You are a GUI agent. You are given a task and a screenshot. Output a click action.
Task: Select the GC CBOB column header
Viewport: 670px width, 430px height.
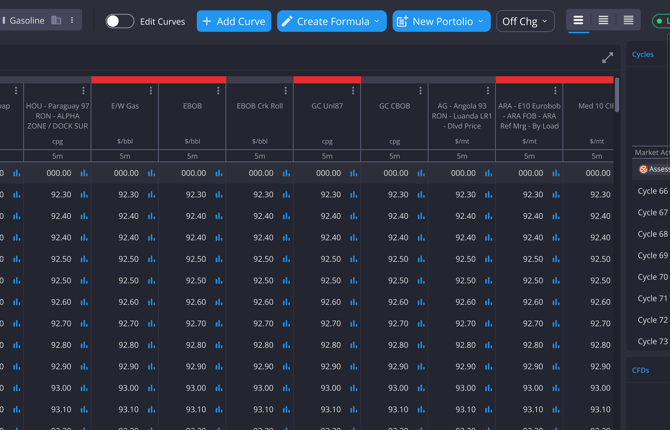click(394, 106)
